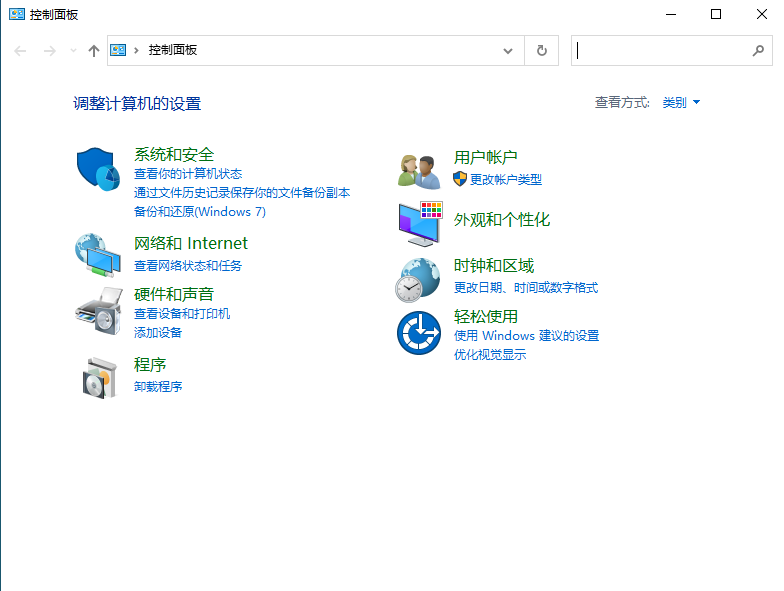Click the 用户帐户 people icon

coord(419,171)
